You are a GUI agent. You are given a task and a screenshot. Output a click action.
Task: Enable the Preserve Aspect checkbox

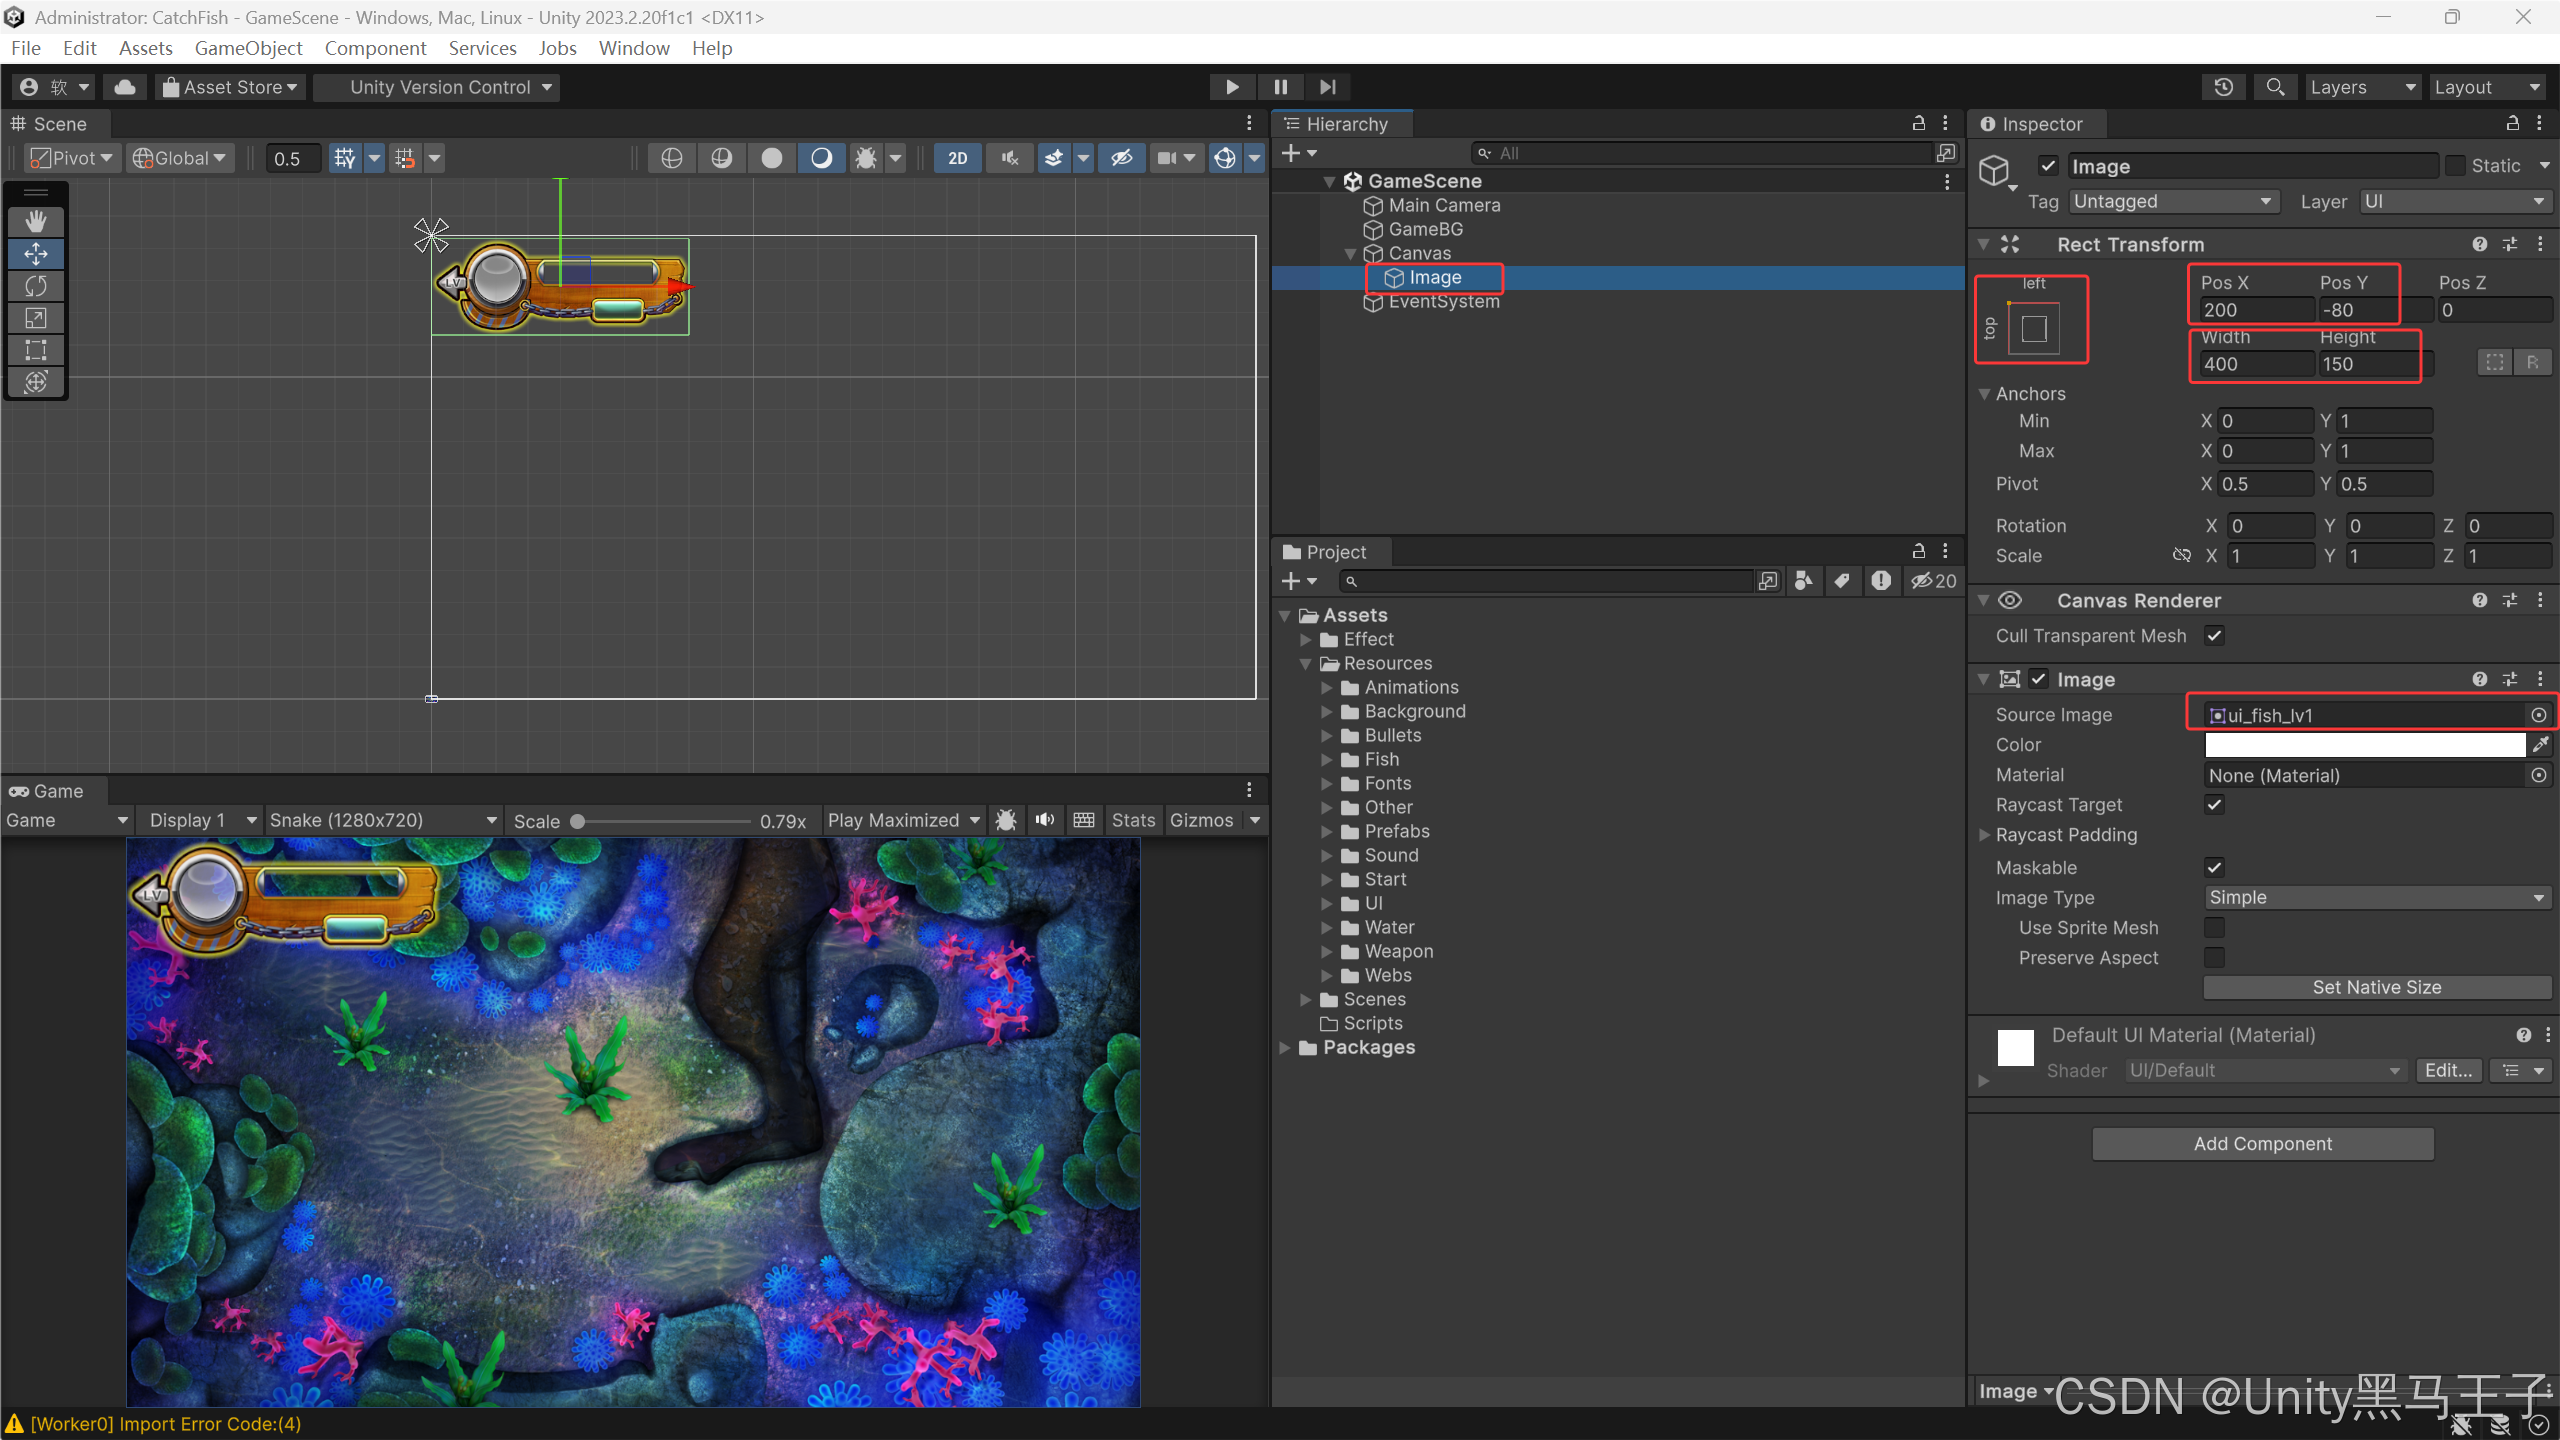coord(2214,958)
